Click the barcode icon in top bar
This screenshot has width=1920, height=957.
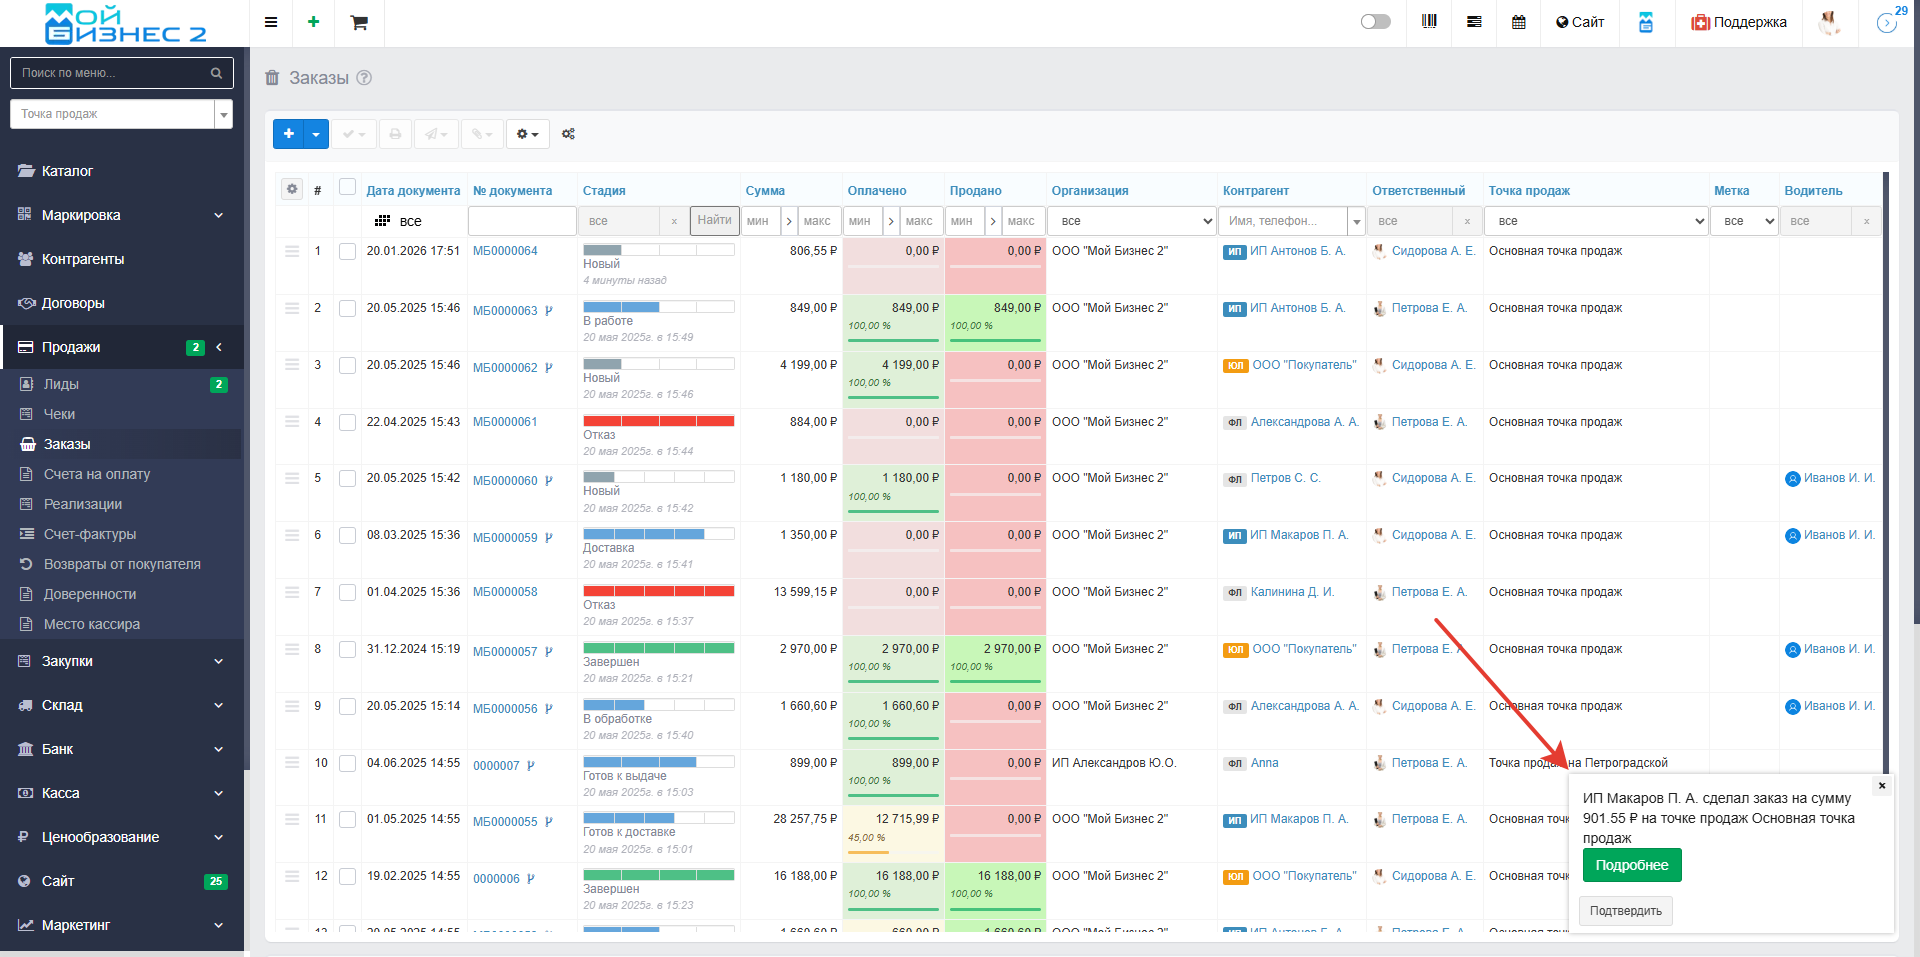(x=1429, y=22)
